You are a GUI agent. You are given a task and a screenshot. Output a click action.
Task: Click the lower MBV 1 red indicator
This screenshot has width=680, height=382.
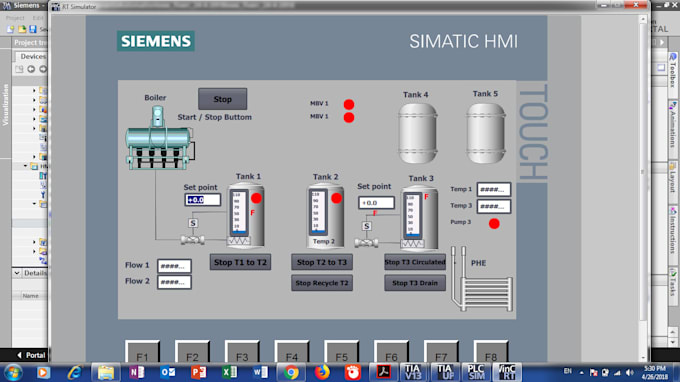(x=349, y=118)
